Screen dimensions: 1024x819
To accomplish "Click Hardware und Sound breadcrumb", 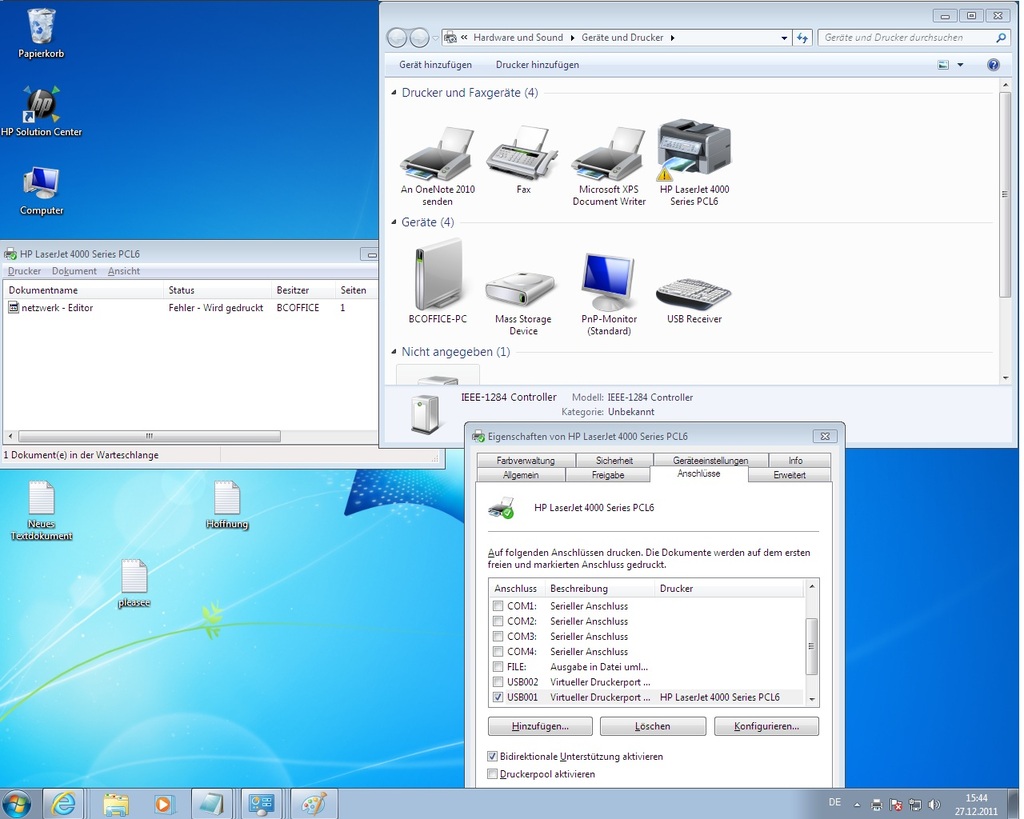I will [518, 38].
